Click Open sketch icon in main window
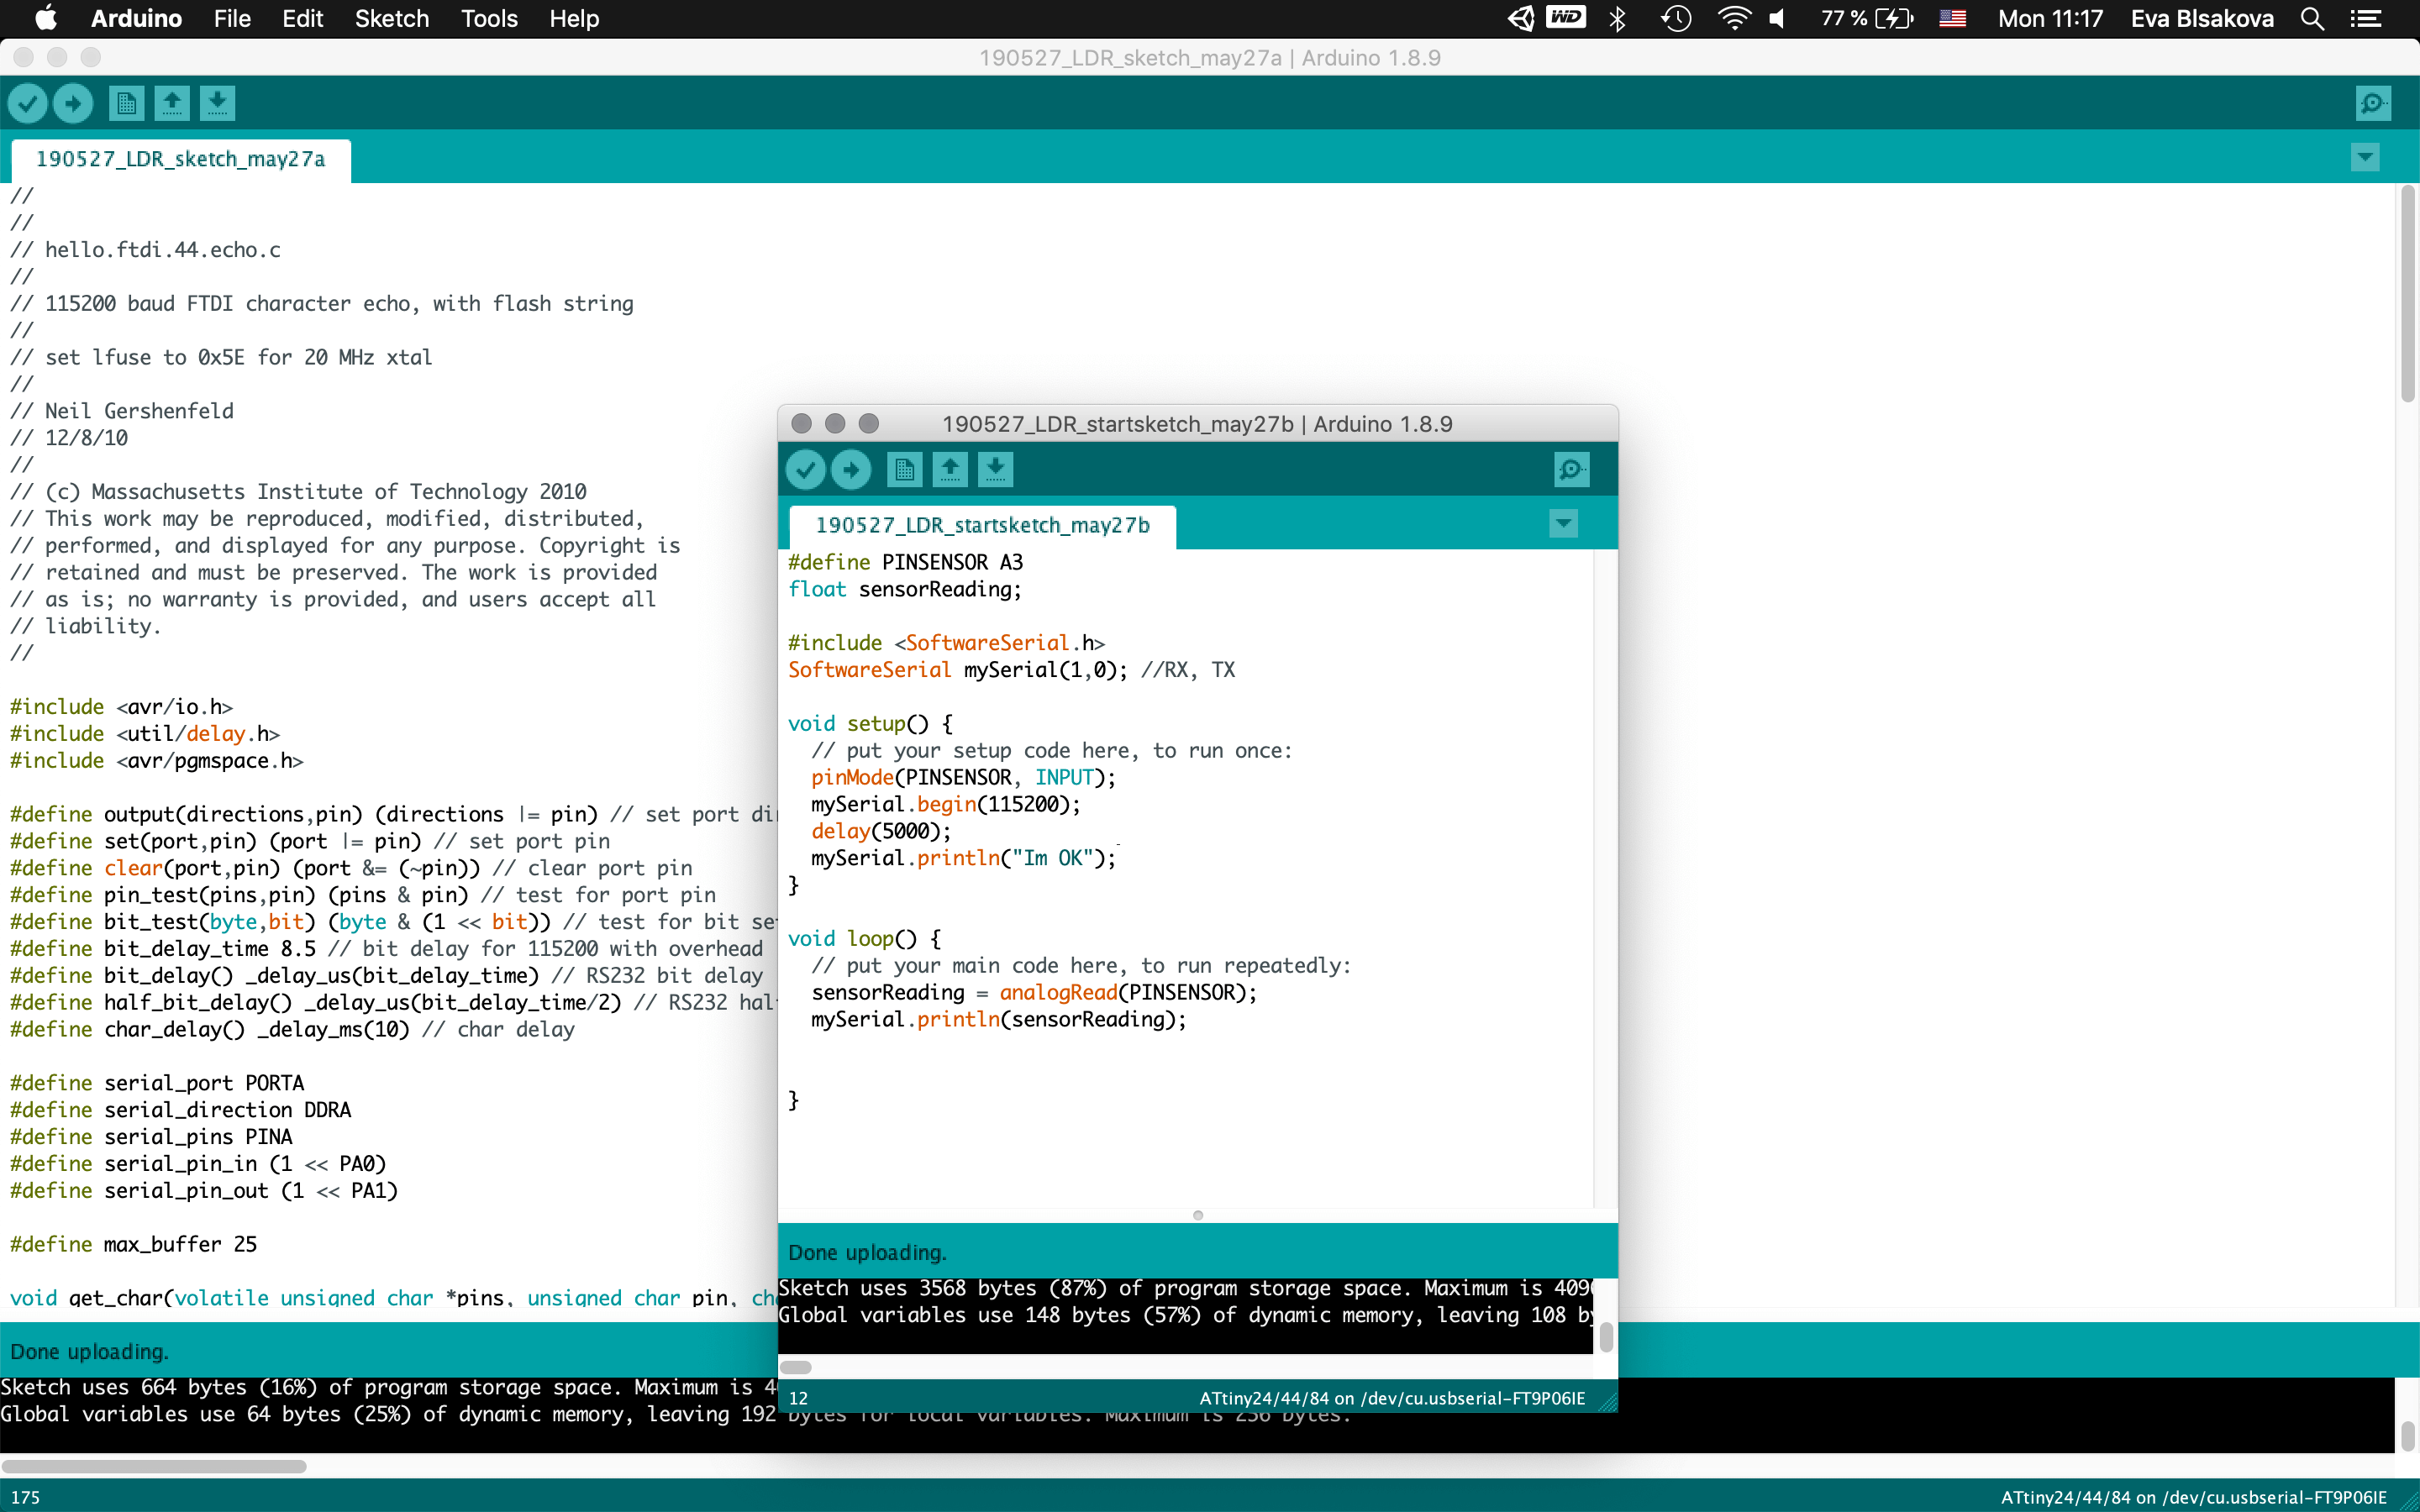The width and height of the screenshot is (2420, 1512). (x=172, y=103)
